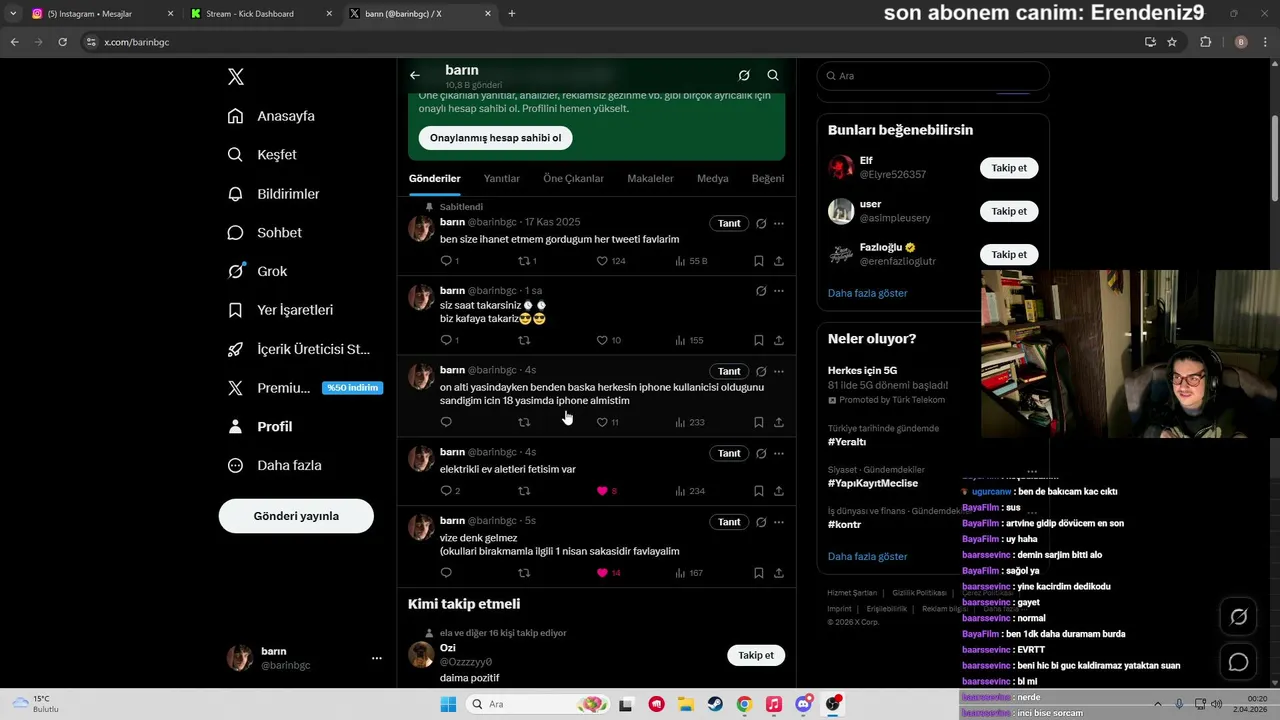
Task: Open Windows Start menu
Action: pyautogui.click(x=448, y=704)
